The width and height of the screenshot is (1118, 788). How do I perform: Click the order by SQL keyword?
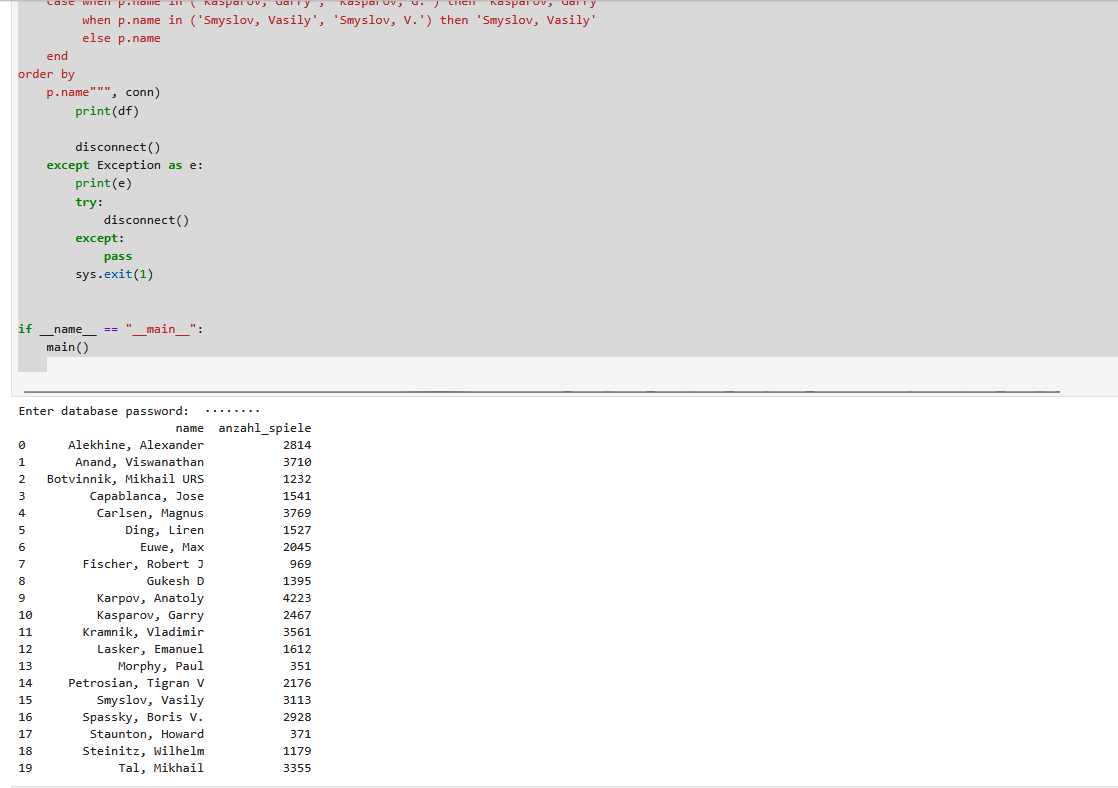coord(46,74)
